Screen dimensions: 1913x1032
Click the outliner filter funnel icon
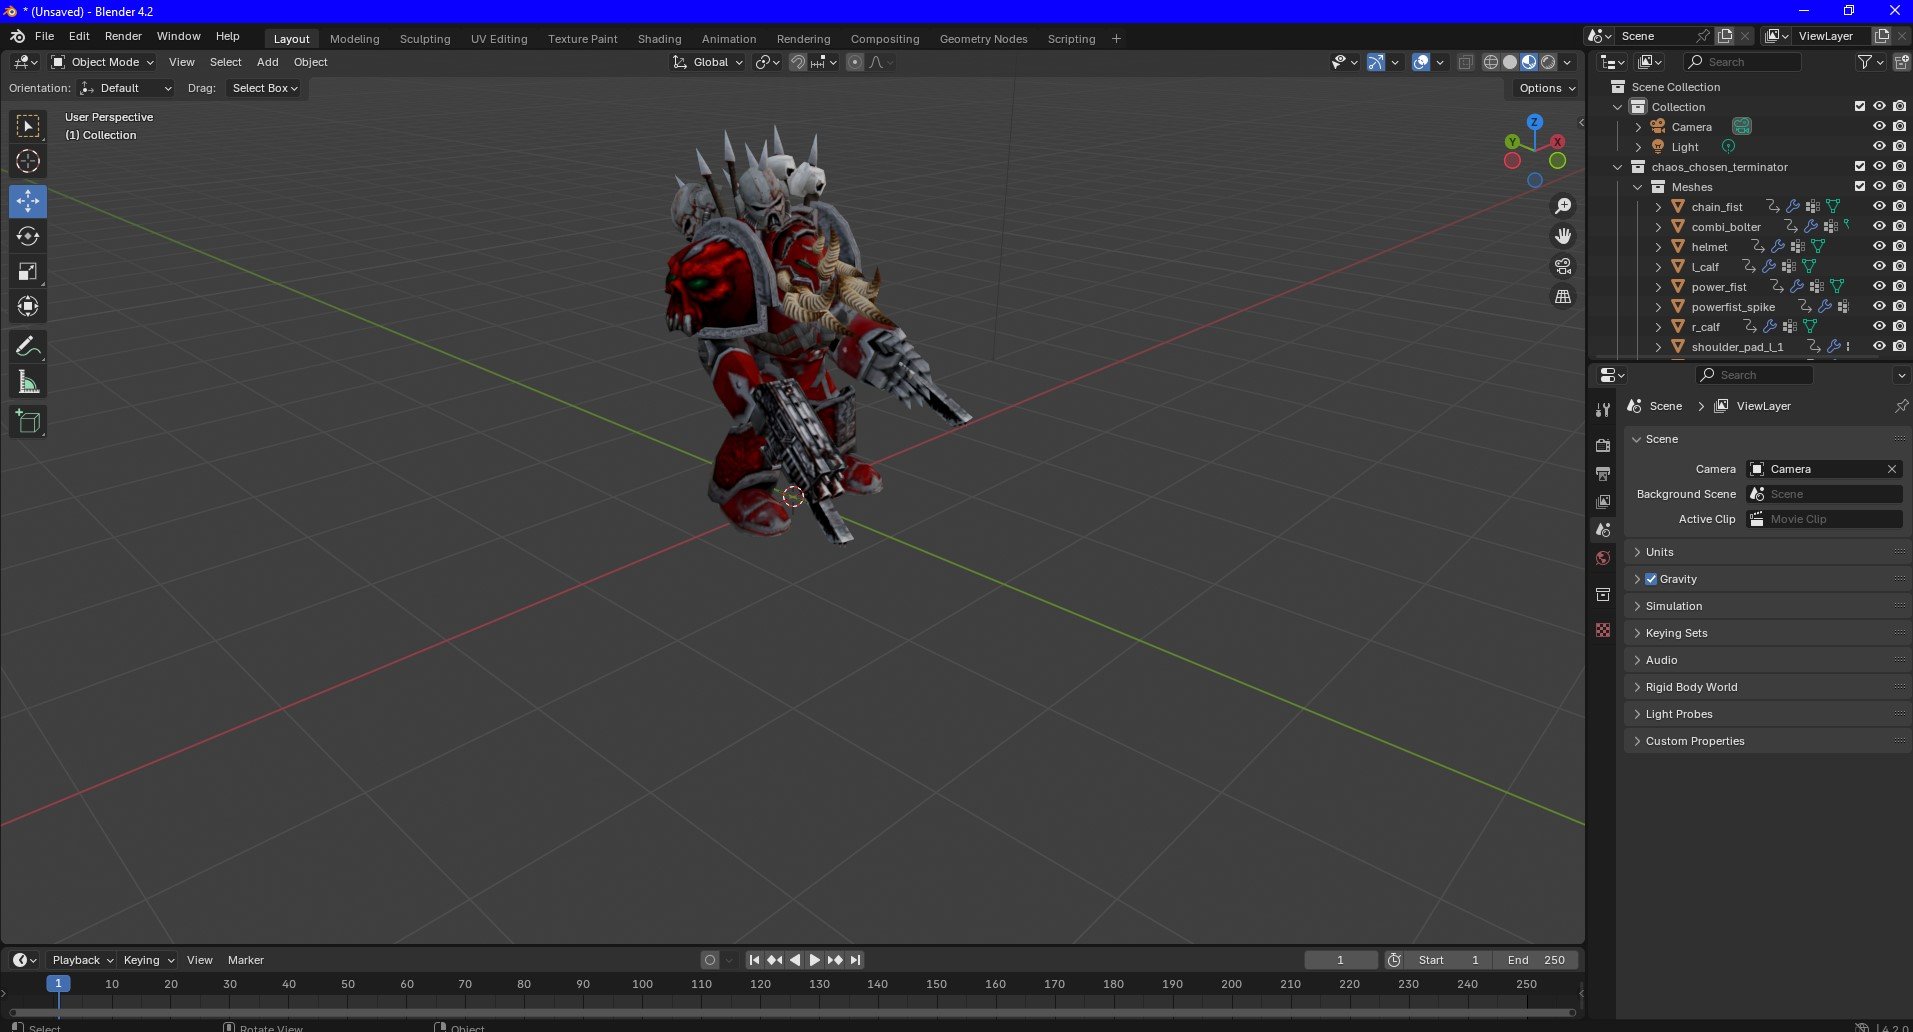1865,62
